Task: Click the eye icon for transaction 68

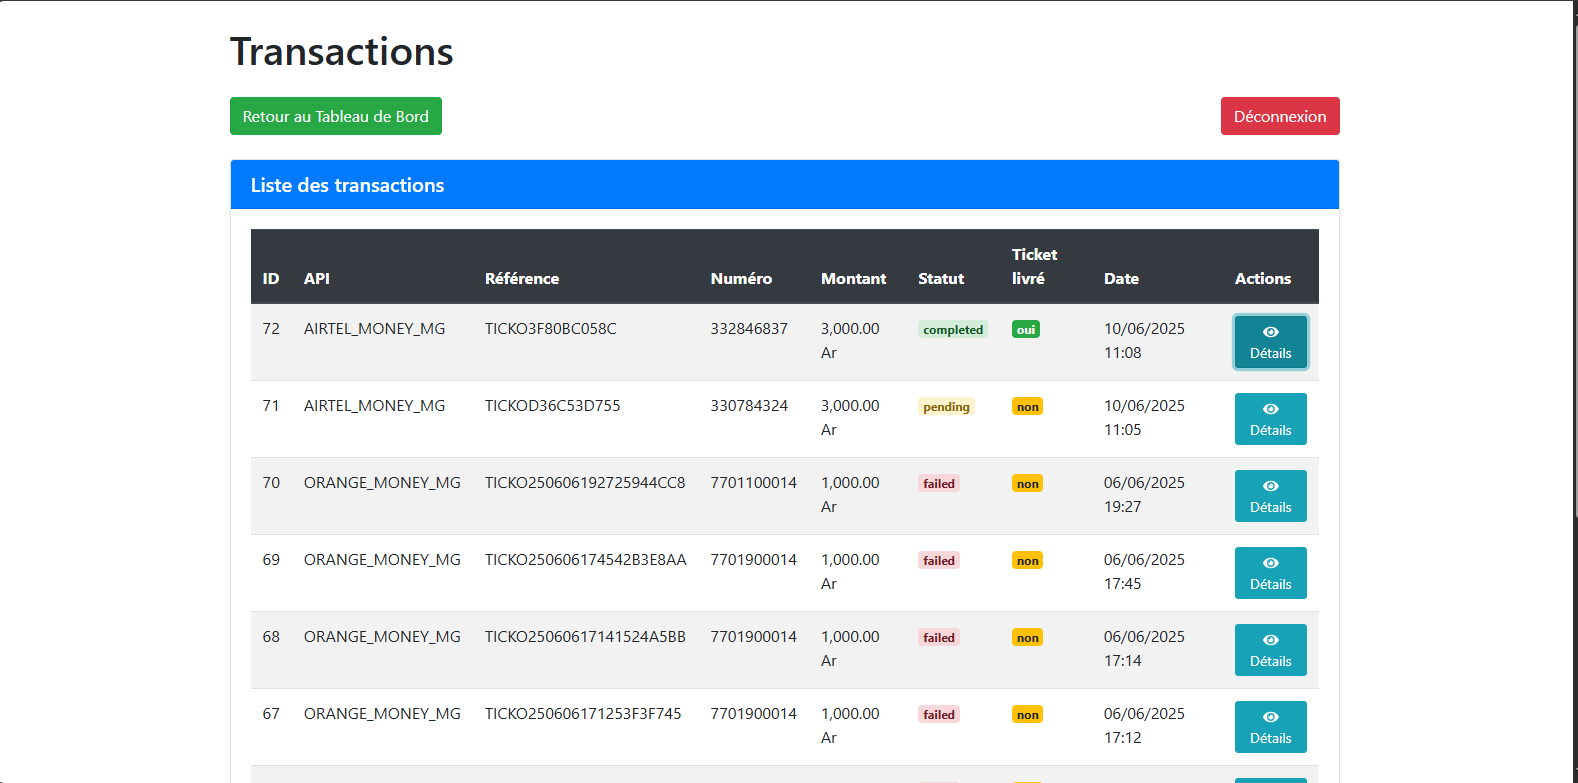Action: point(1270,640)
